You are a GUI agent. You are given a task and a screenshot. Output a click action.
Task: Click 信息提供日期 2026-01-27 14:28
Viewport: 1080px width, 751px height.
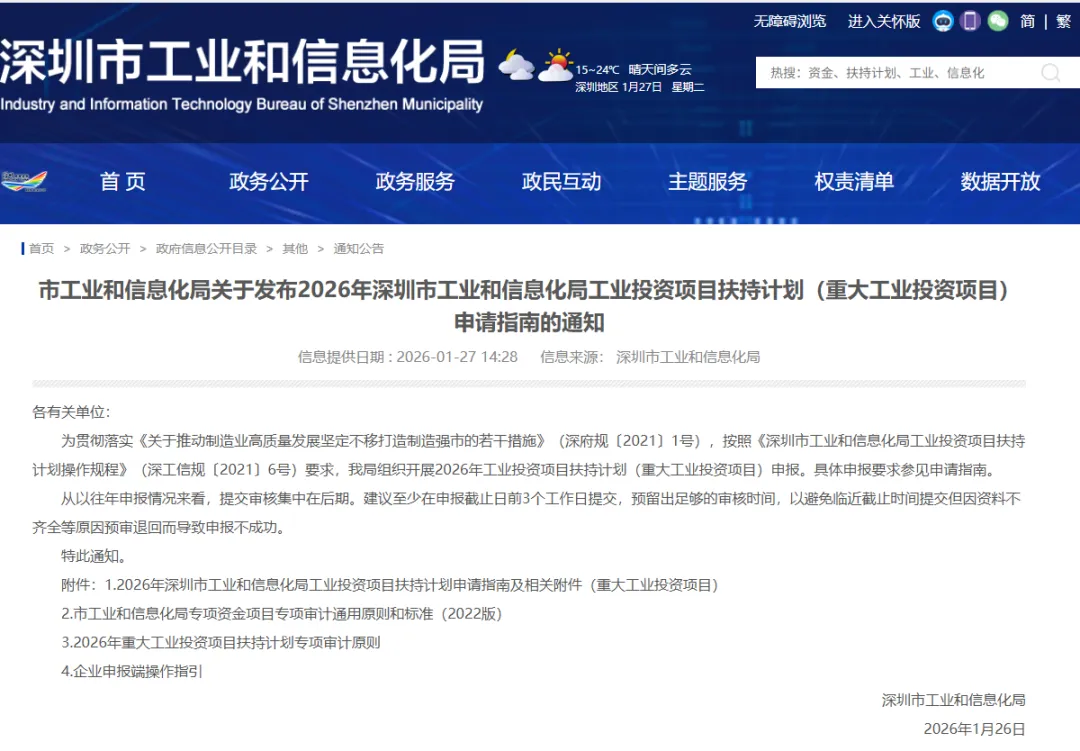407,357
